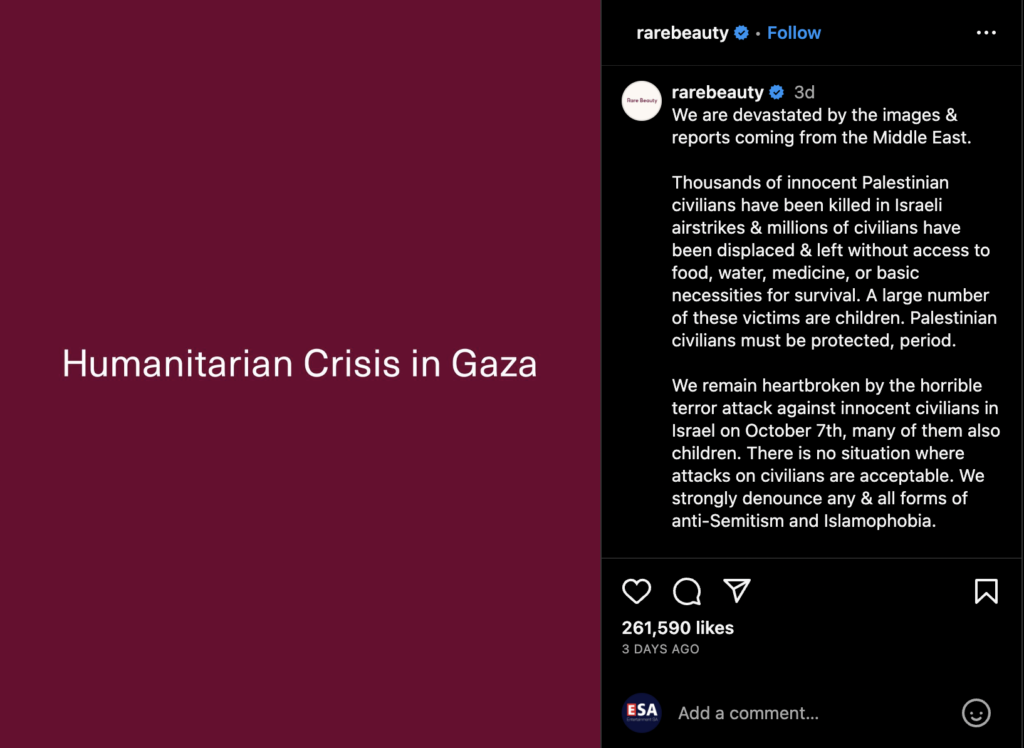Focus the Add a comment field

pos(813,713)
